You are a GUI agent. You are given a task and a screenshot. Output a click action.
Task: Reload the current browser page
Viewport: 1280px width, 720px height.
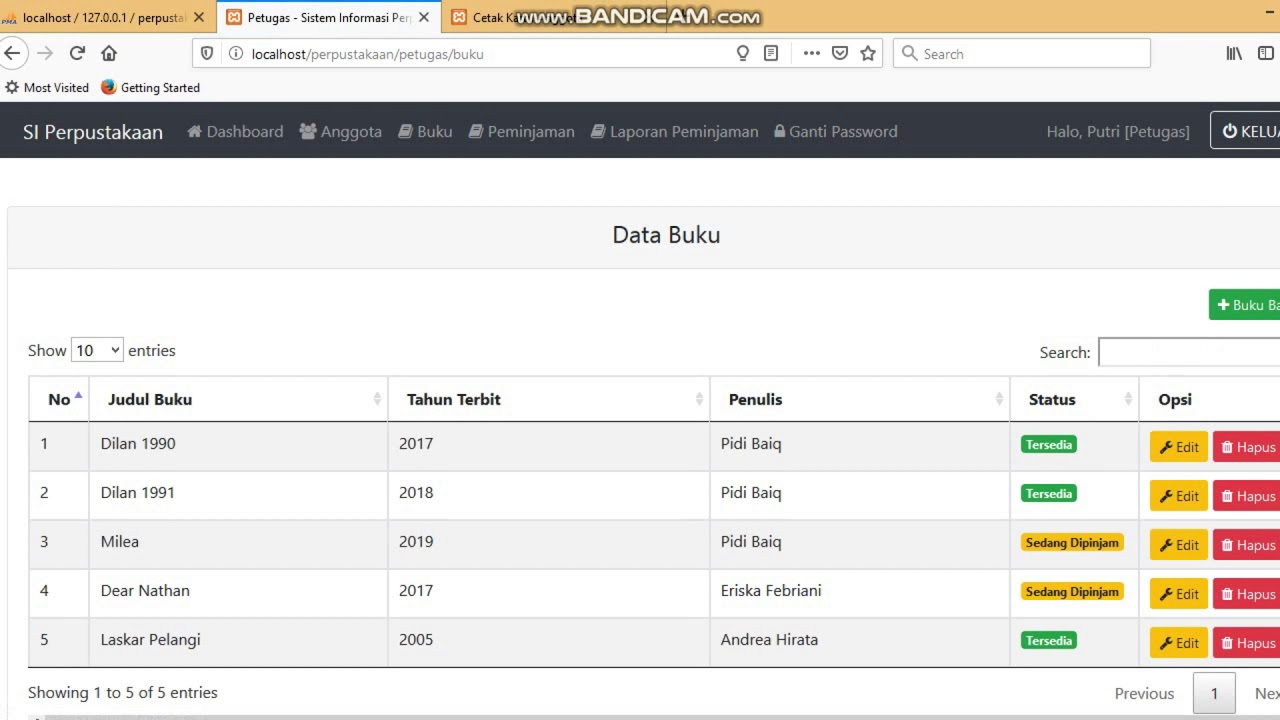[77, 54]
